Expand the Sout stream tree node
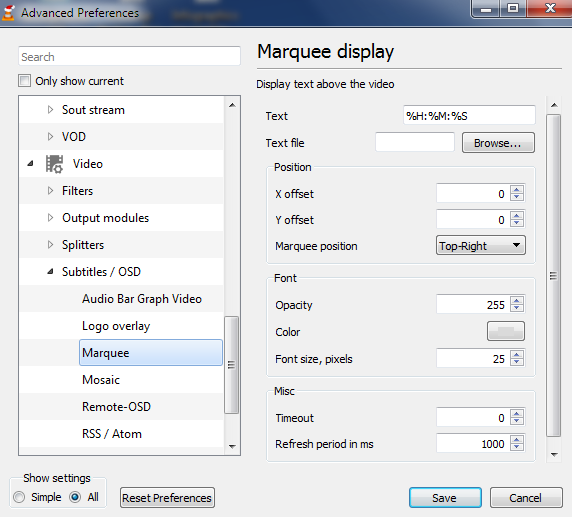Screen dimensions: 572x517 click(50, 110)
